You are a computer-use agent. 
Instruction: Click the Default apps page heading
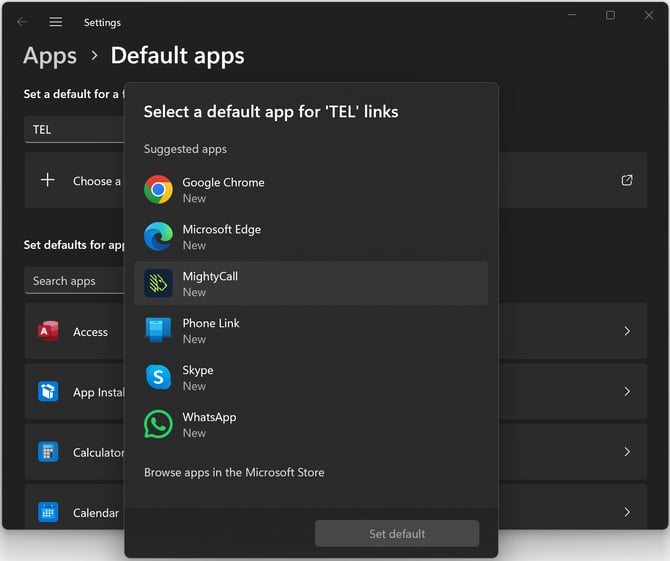click(178, 56)
